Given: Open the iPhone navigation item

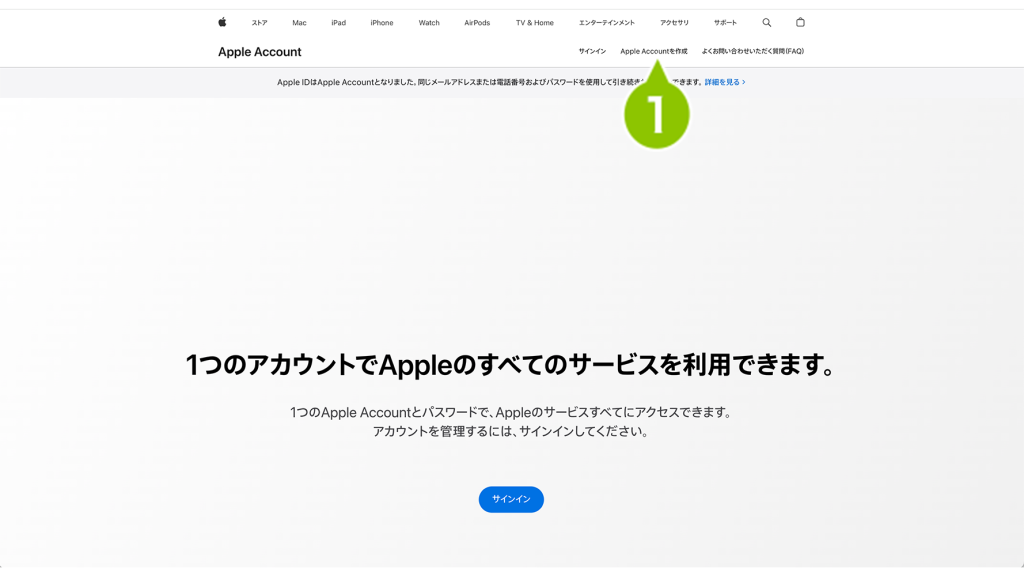Looking at the screenshot, I should click(x=382, y=23).
